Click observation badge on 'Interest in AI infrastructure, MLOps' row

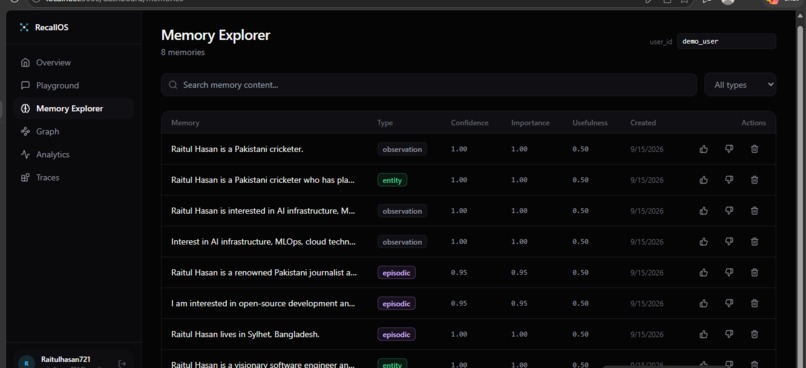(402, 242)
